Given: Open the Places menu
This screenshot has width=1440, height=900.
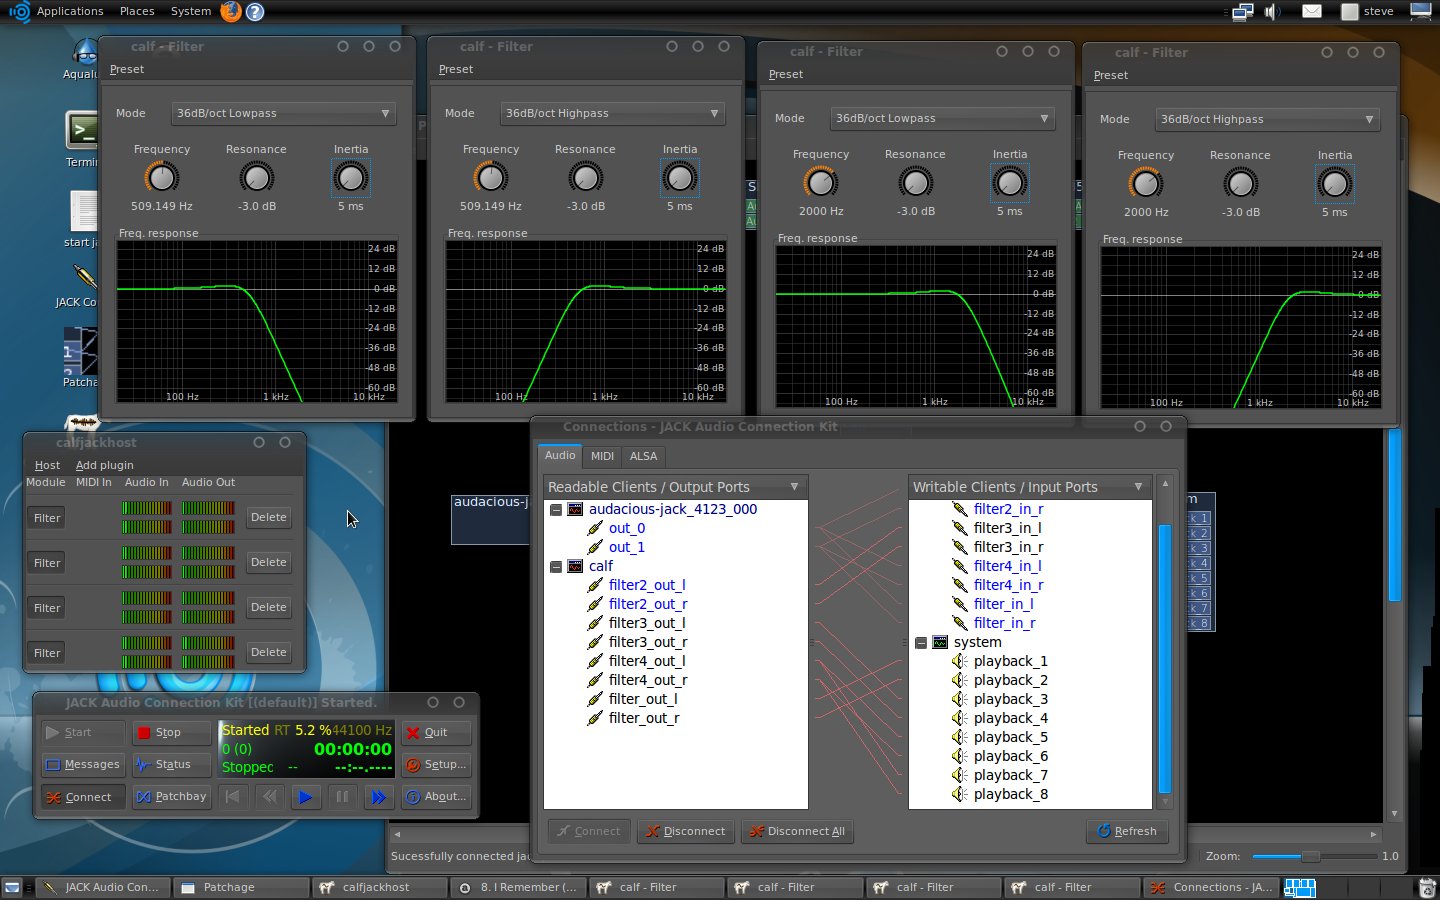Looking at the screenshot, I should coord(137,11).
